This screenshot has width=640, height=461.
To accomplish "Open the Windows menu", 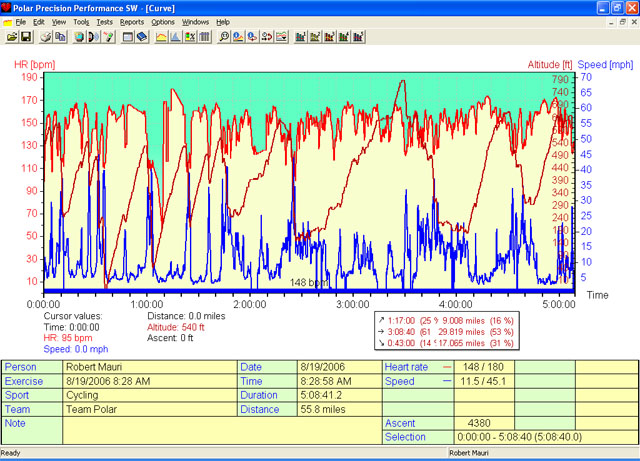I will [x=196, y=22].
